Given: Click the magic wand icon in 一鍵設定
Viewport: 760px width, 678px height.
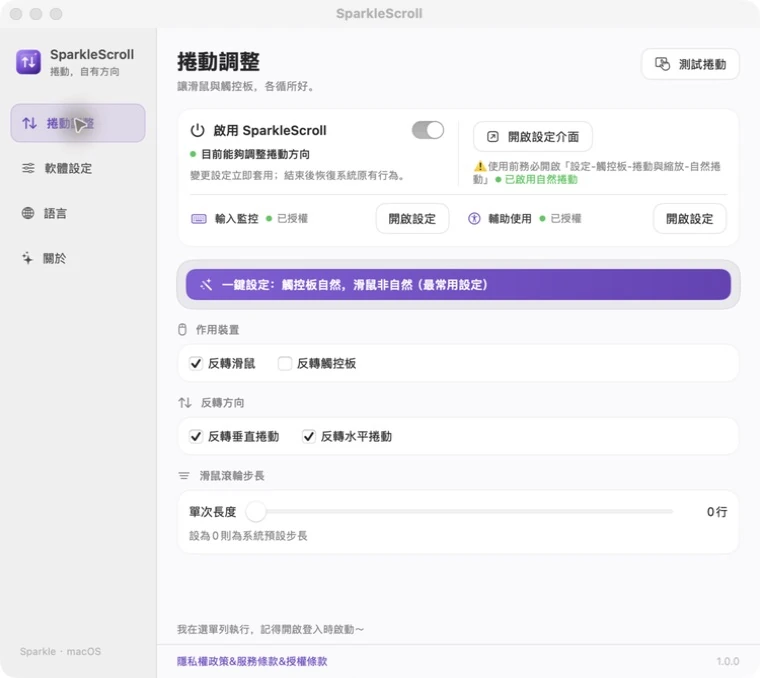Looking at the screenshot, I should click(x=206, y=284).
